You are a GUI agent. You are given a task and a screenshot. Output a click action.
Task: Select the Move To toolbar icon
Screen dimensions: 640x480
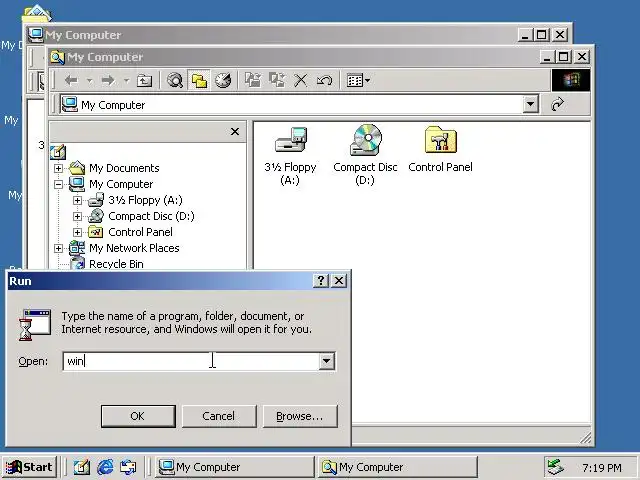[x=253, y=80]
